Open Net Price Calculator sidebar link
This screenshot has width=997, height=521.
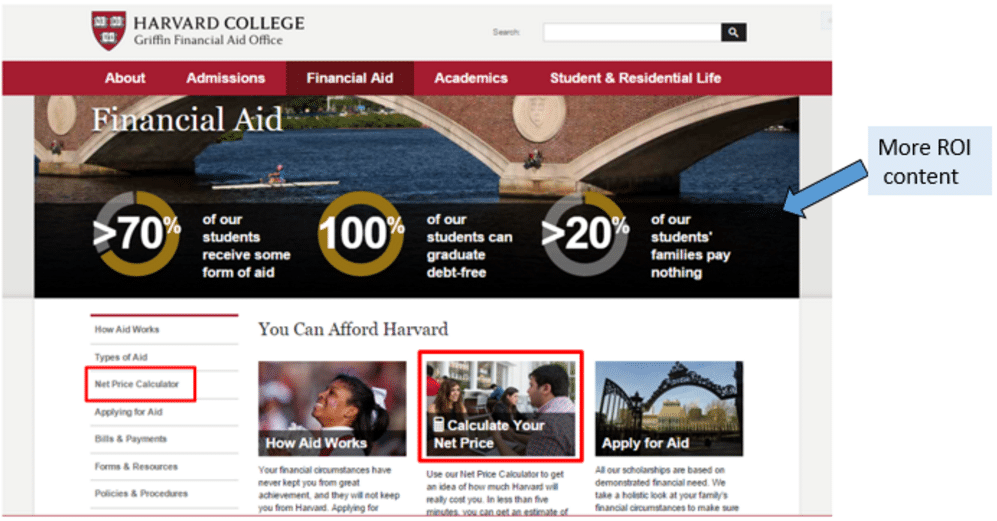tap(137, 384)
